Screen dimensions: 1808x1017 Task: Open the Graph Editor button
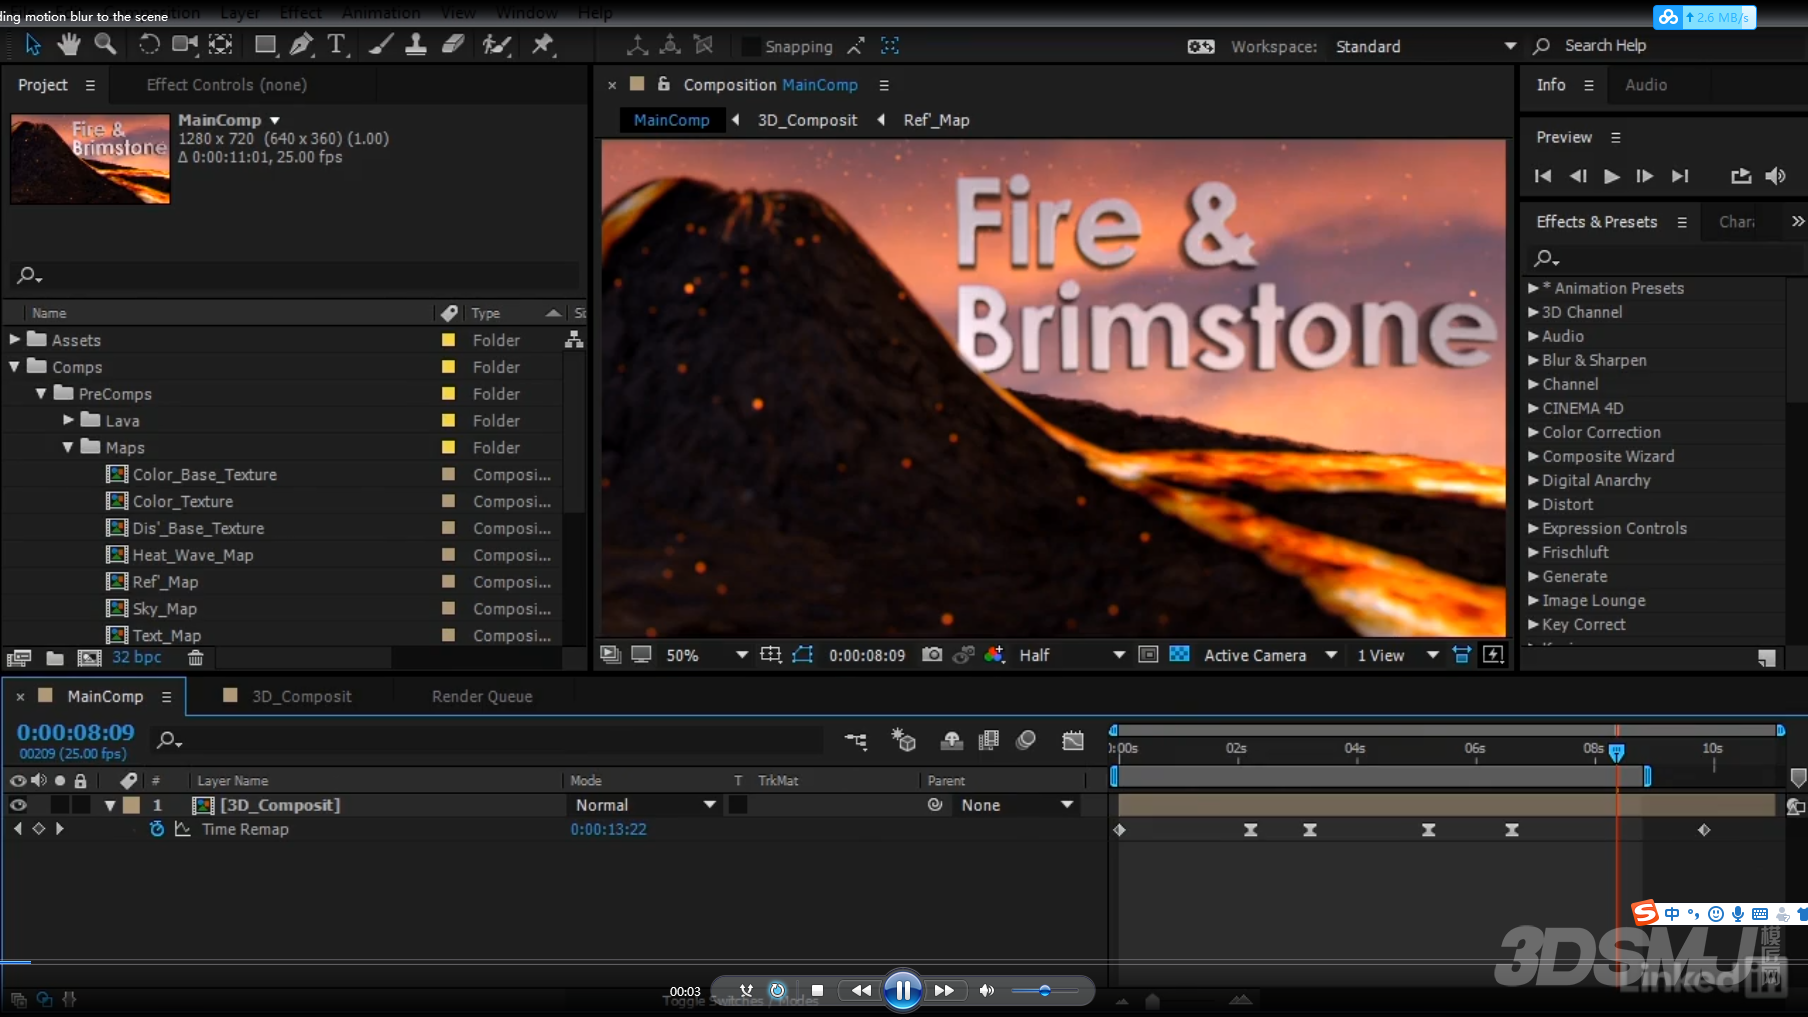click(1073, 740)
